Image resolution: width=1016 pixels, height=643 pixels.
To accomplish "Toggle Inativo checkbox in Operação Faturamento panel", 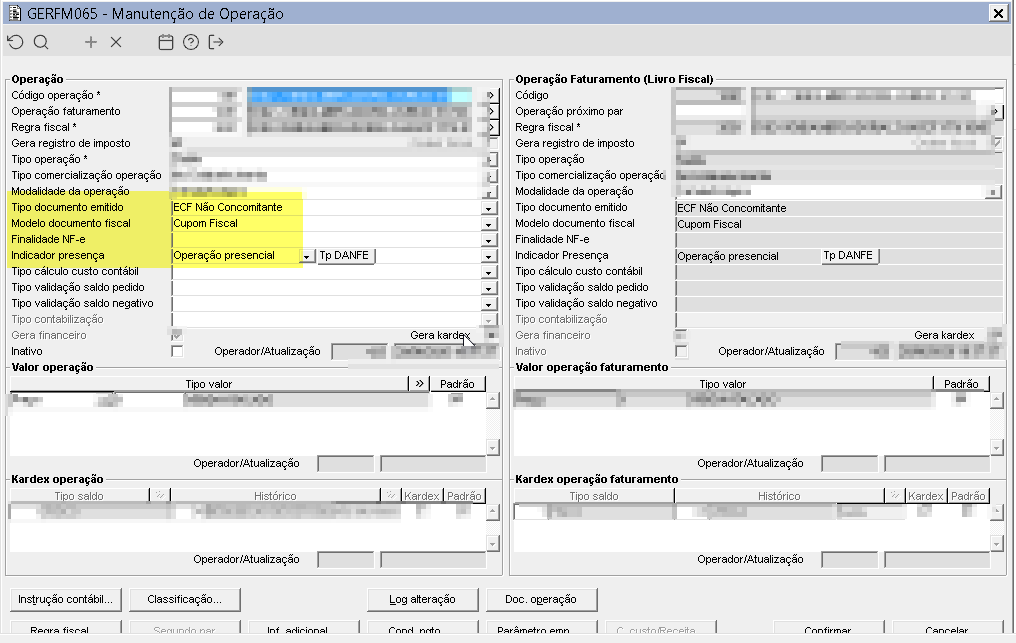I will (681, 351).
